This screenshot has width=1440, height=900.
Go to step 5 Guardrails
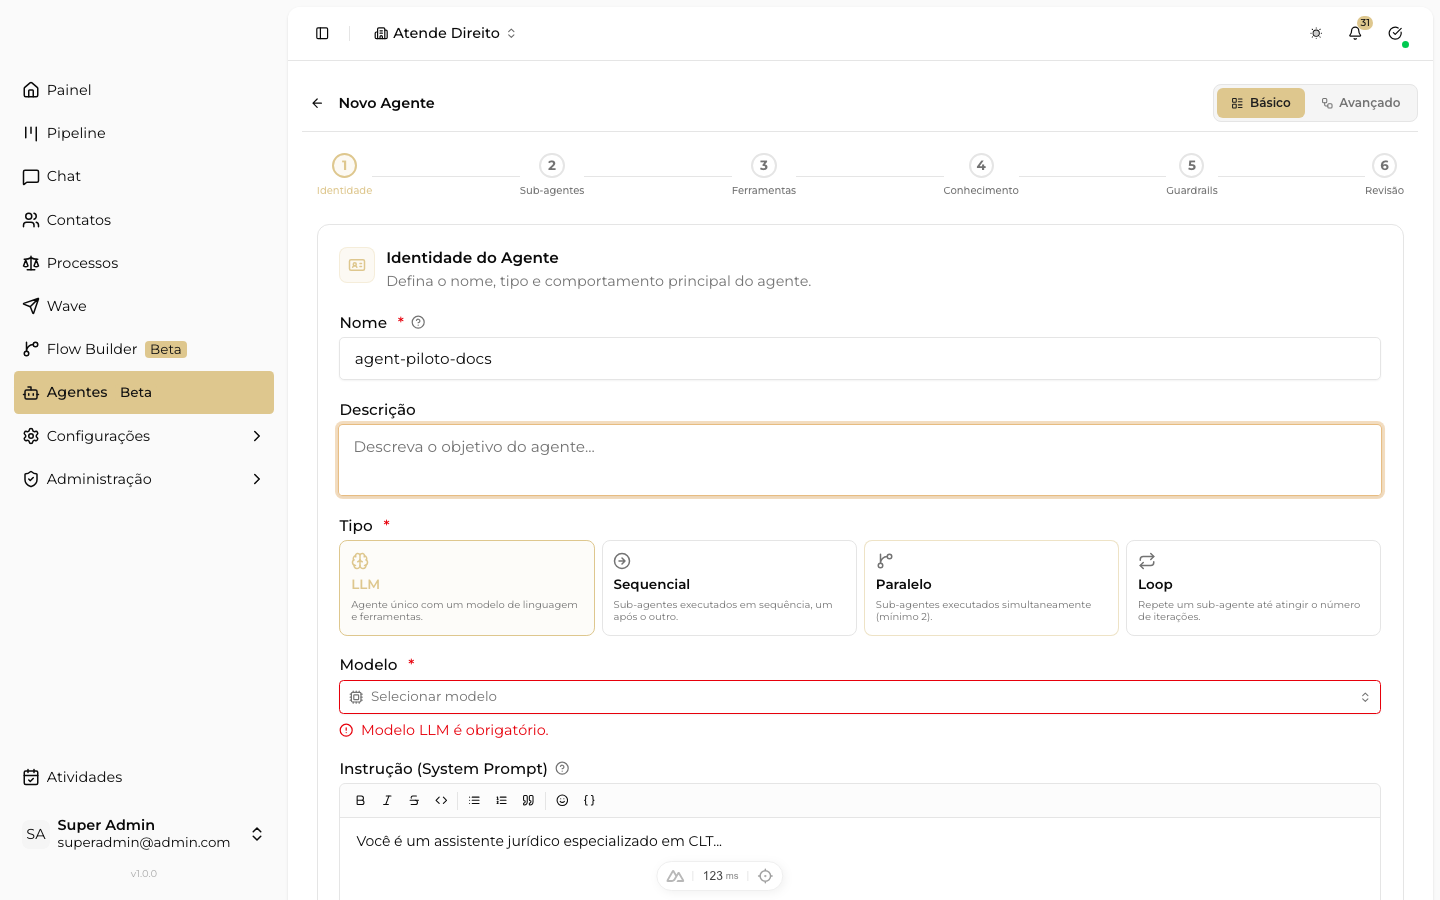[1191, 174]
